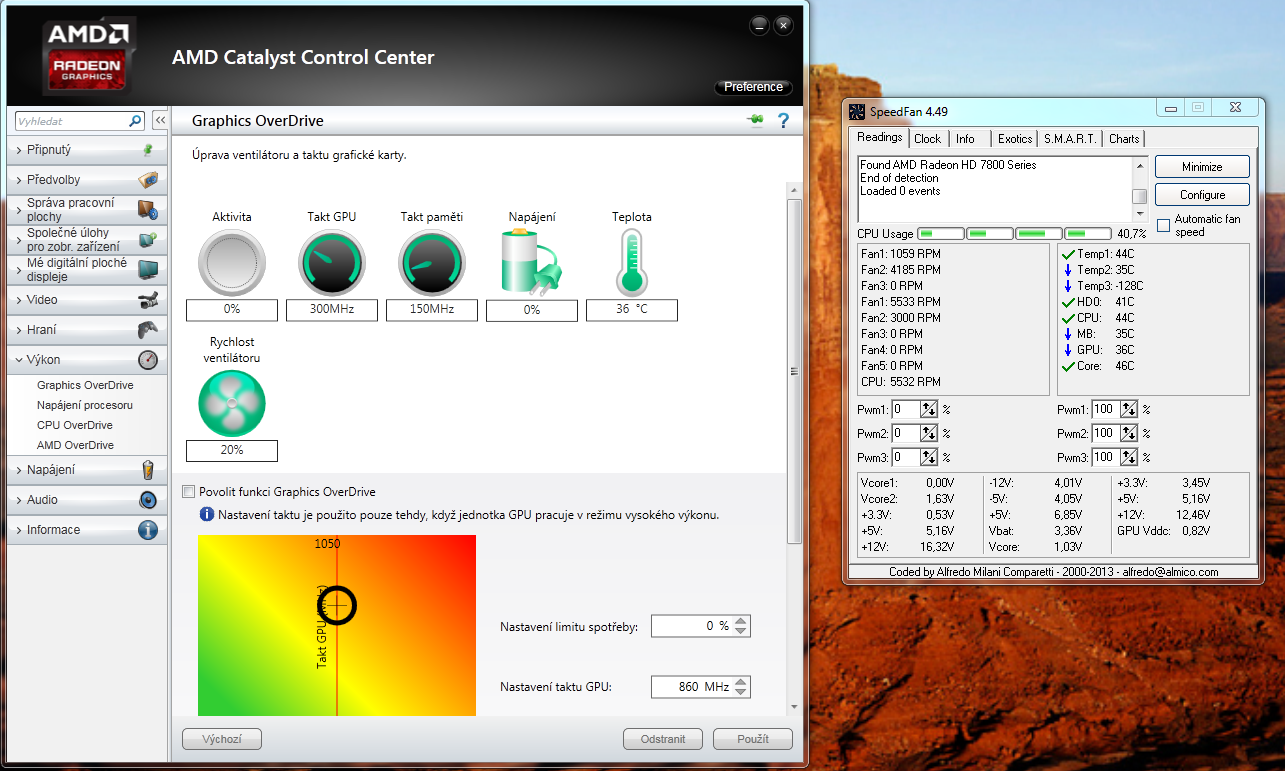1285x771 pixels.
Task: Expand the Předvolby section
Action: click(x=89, y=180)
